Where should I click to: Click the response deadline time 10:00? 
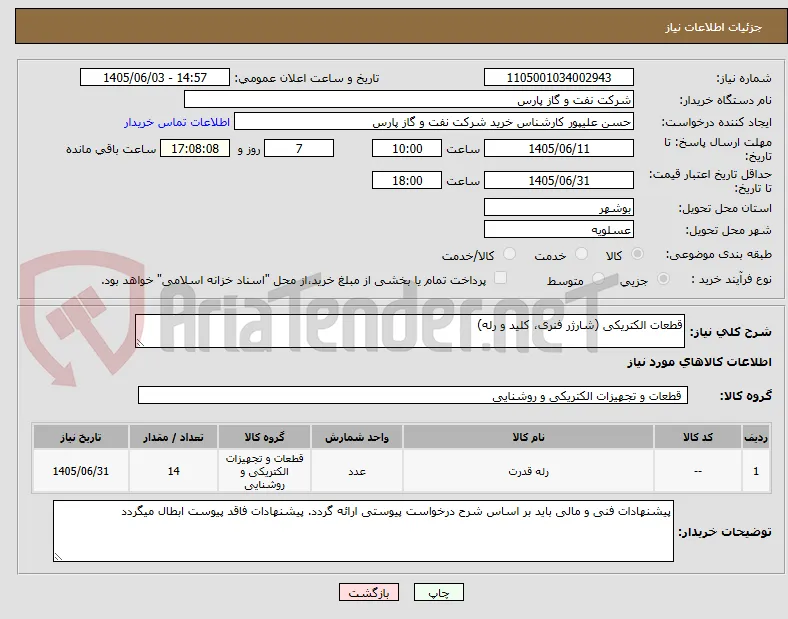pyautogui.click(x=407, y=148)
